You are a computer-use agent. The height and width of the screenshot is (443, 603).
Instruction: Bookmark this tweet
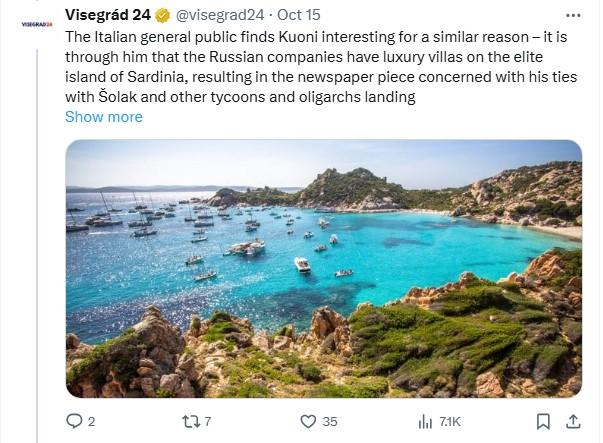(x=543, y=421)
